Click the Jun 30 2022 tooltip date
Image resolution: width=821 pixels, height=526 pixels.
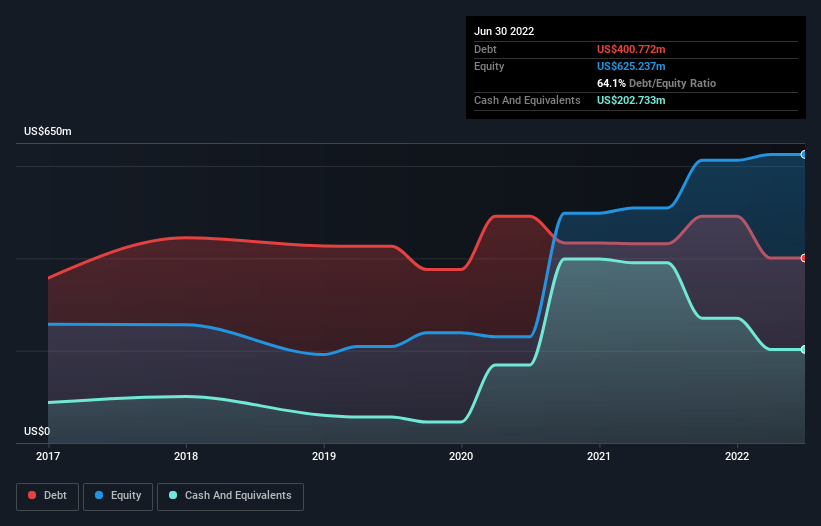[x=504, y=31]
